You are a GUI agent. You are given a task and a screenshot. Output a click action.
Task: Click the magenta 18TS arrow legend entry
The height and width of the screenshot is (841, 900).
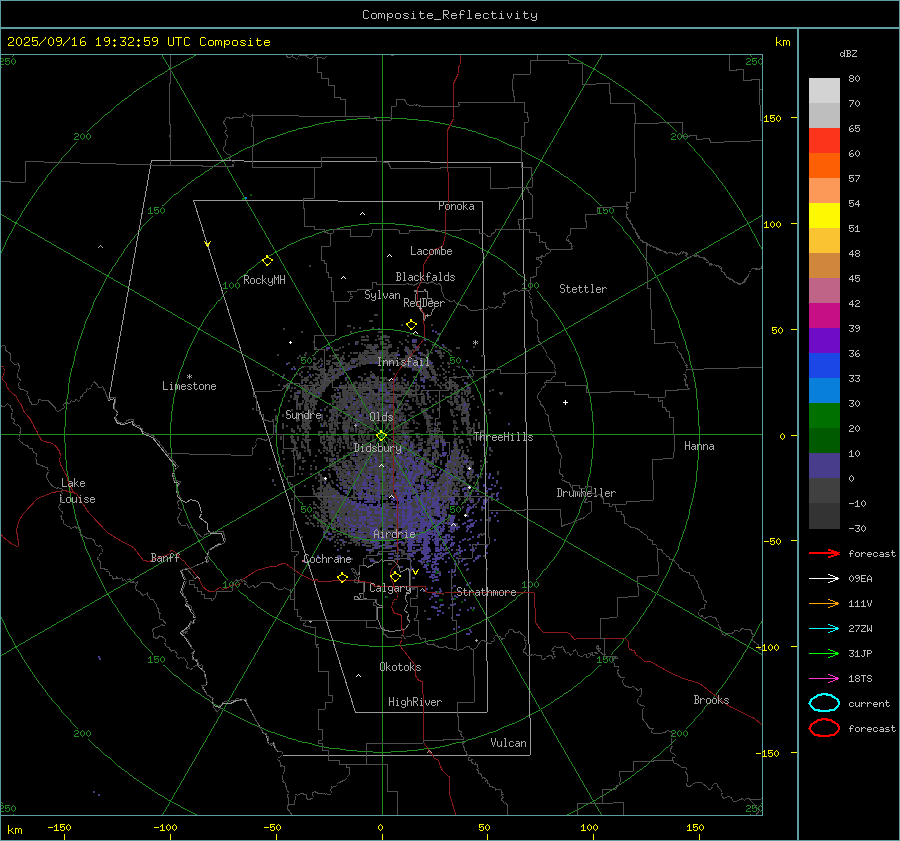pyautogui.click(x=824, y=678)
